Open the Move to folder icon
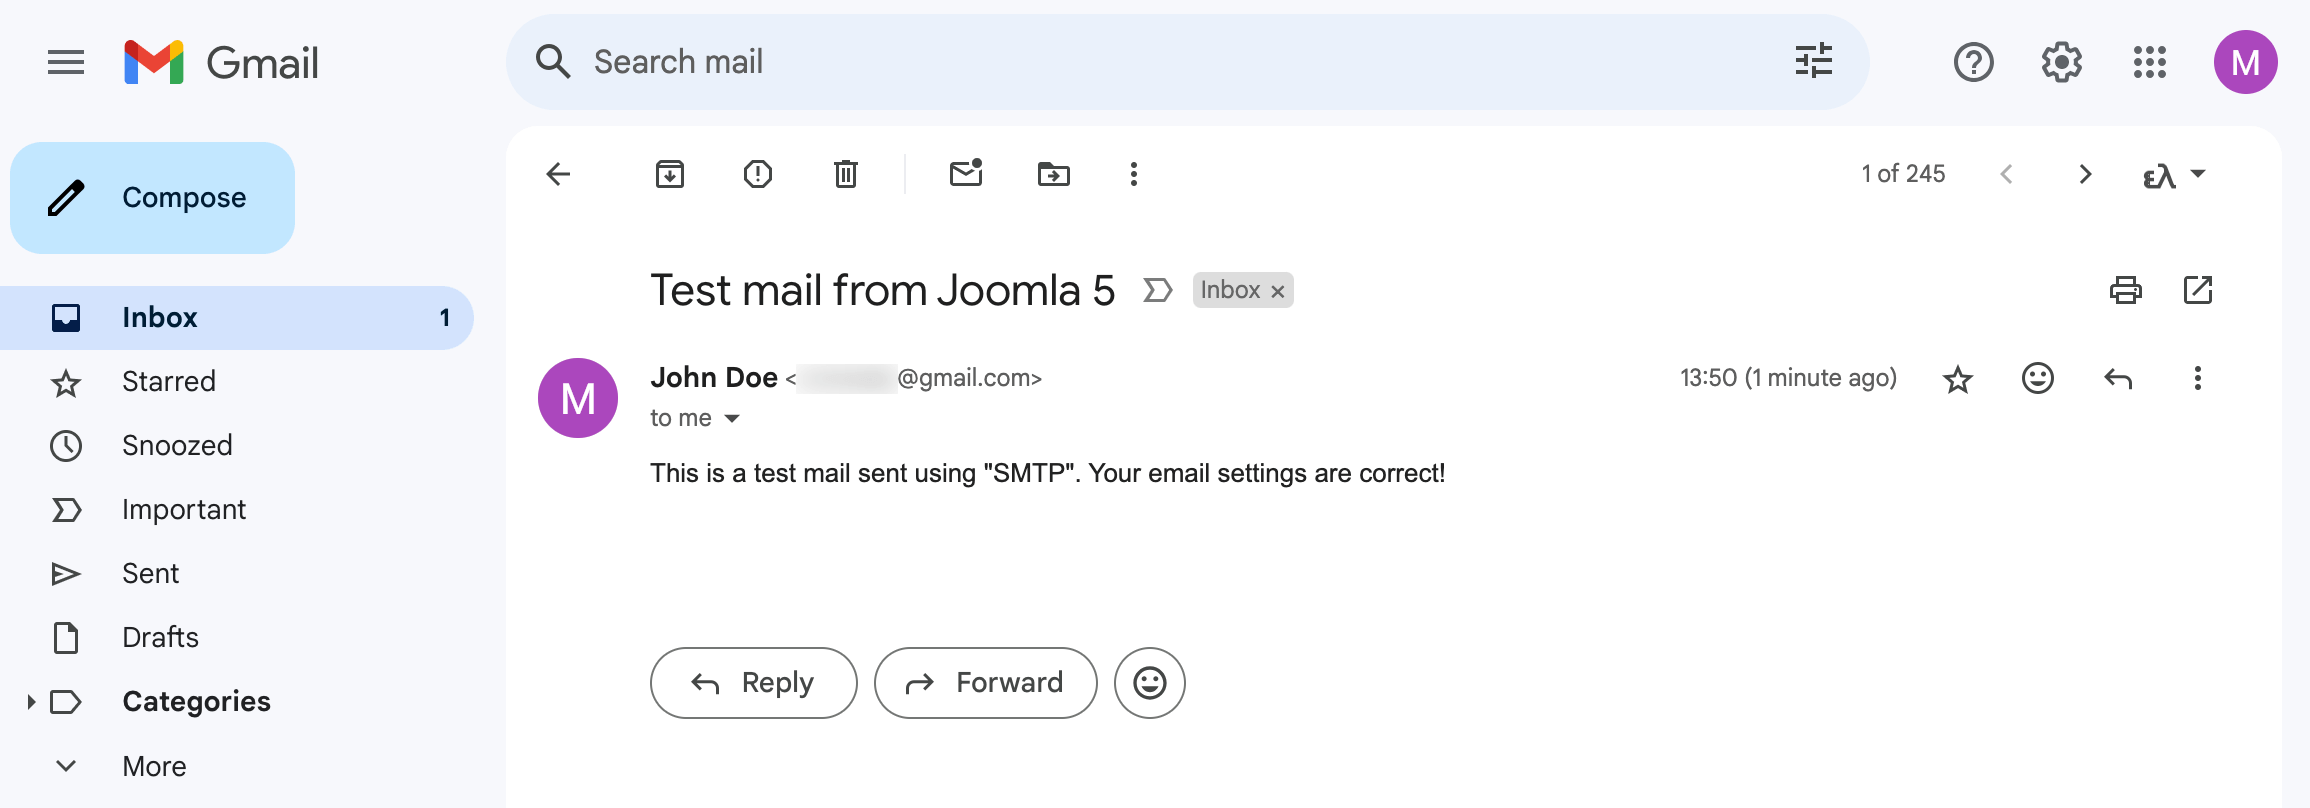This screenshot has width=2310, height=808. pos(1054,174)
